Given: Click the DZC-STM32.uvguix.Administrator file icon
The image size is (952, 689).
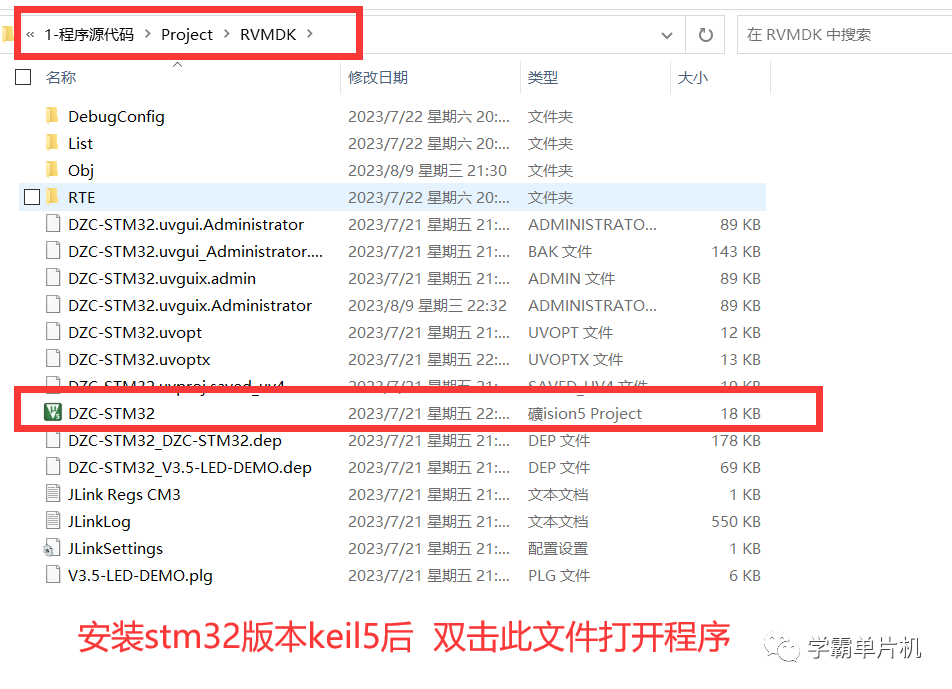Looking at the screenshot, I should [x=53, y=305].
